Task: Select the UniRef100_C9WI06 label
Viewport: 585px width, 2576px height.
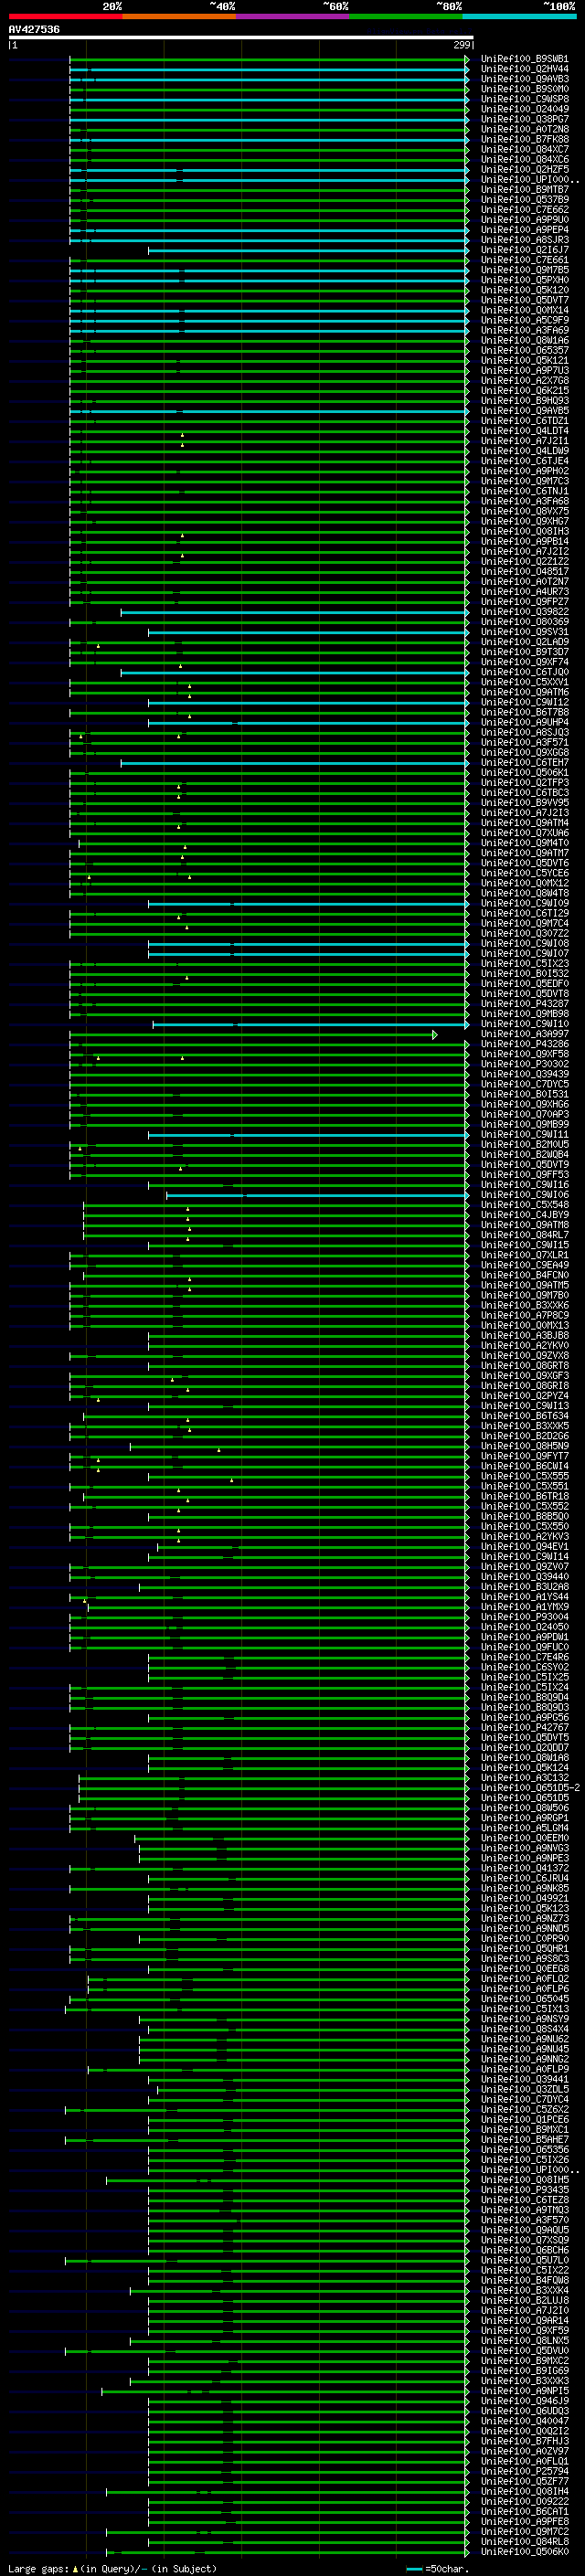Action: tap(524, 1195)
